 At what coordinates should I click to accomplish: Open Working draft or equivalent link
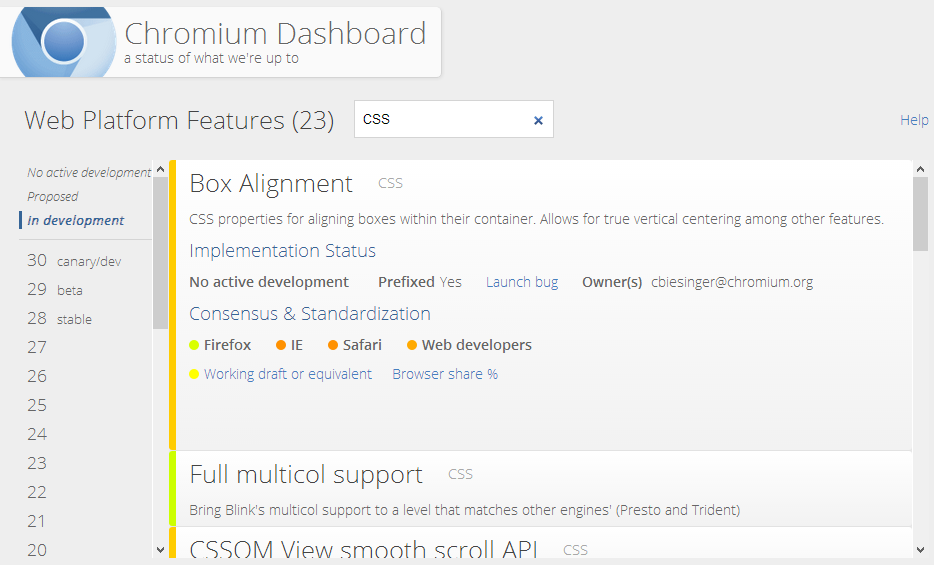click(288, 374)
